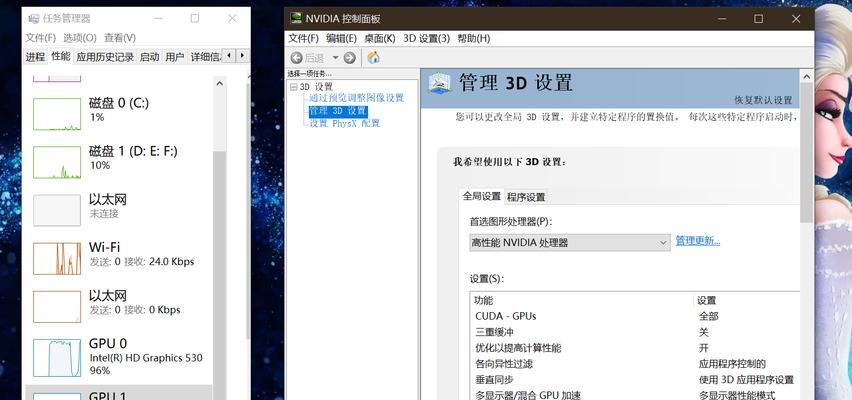Click the 管理 3D 设置 header icon

coord(440,83)
